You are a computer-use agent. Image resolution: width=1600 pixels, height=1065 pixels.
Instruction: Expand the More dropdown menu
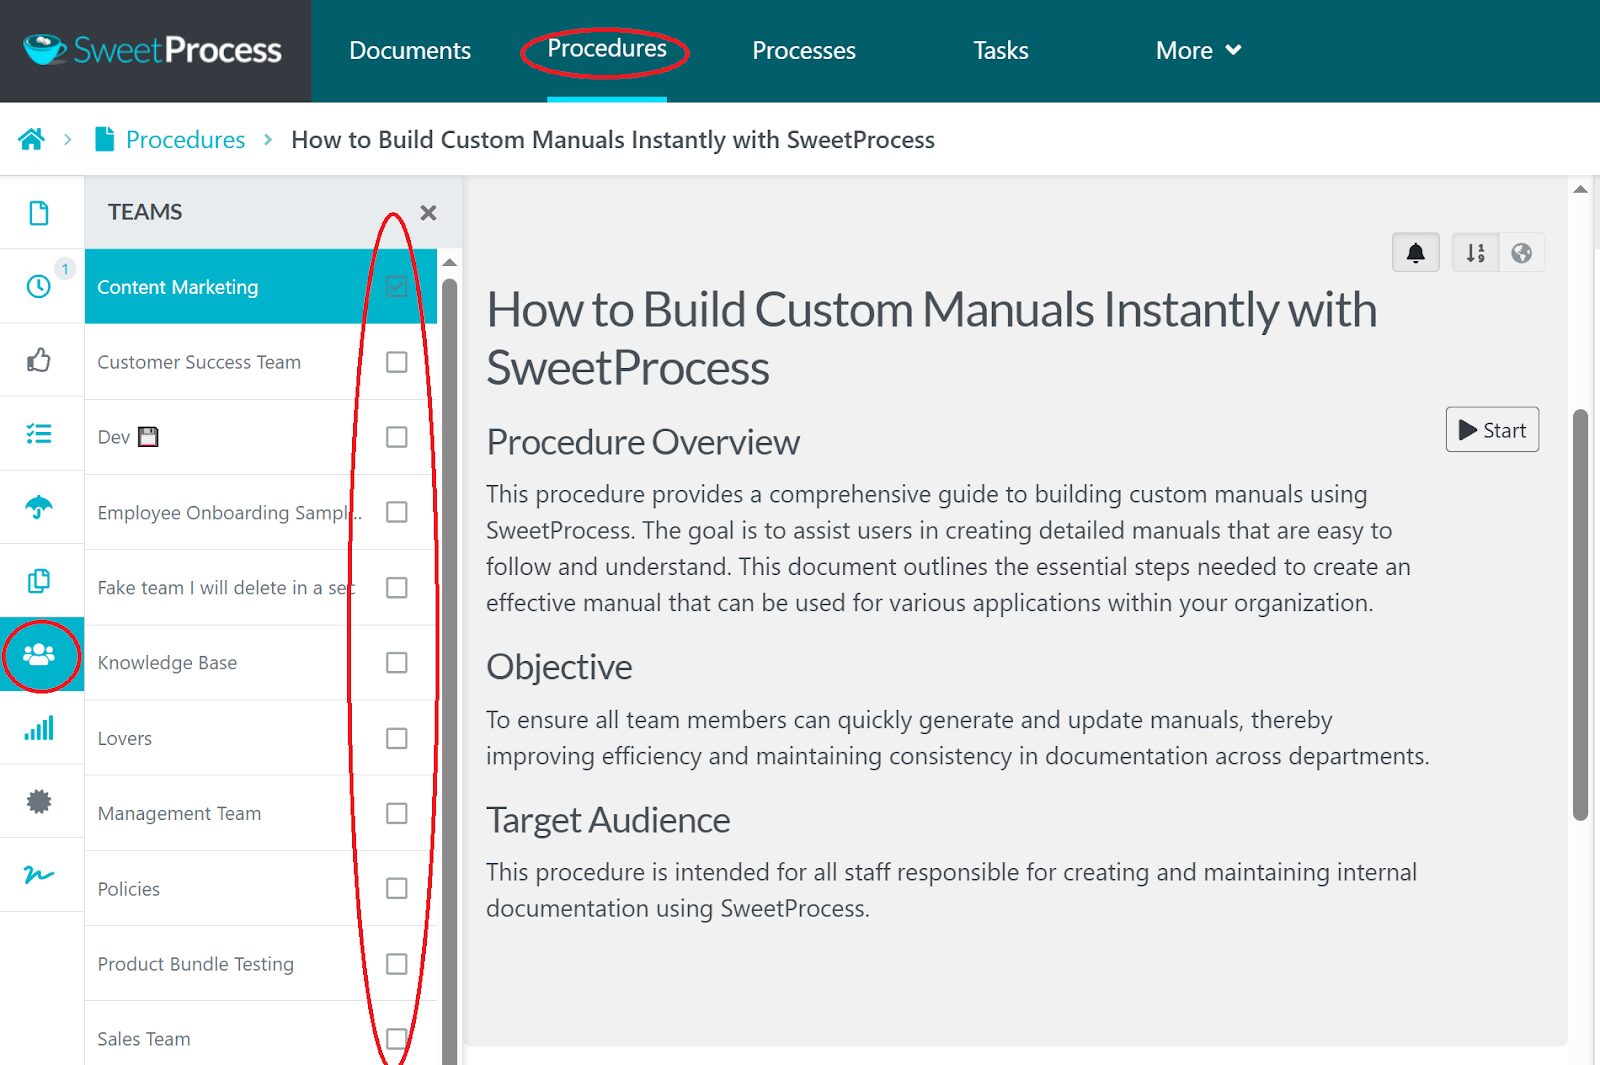click(x=1198, y=50)
